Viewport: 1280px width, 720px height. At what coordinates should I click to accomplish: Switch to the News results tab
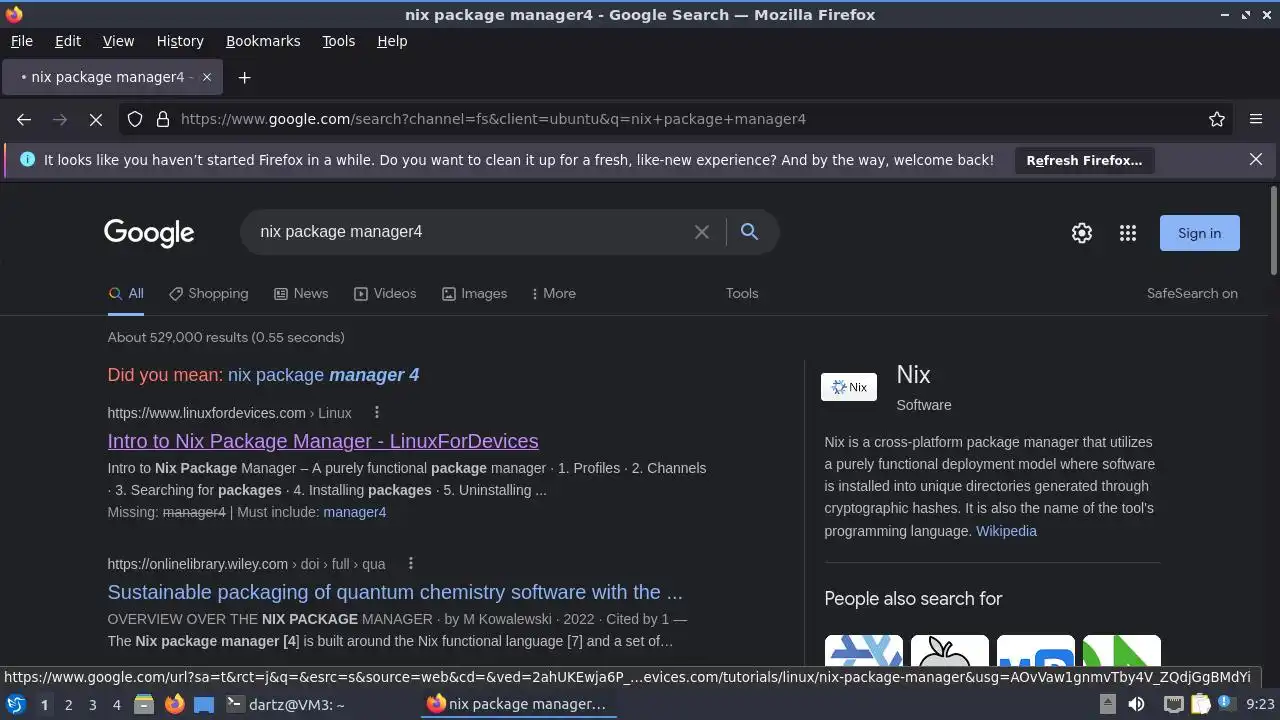[301, 293]
